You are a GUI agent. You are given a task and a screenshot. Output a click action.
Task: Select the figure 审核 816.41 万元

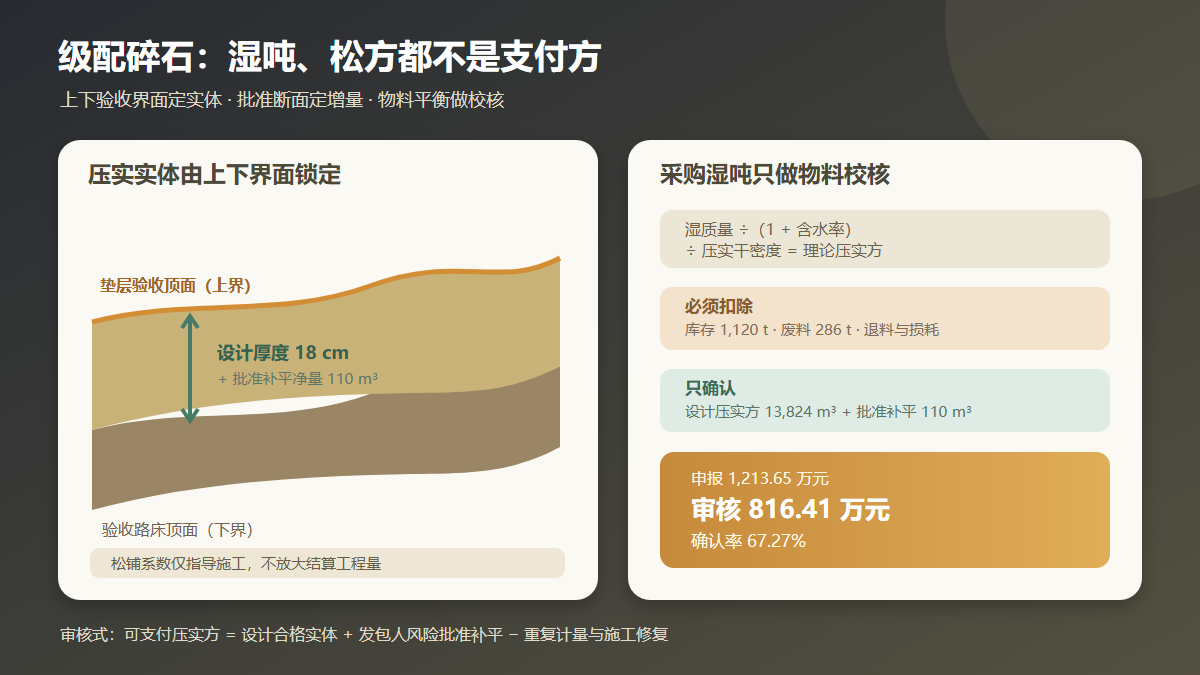pos(790,510)
